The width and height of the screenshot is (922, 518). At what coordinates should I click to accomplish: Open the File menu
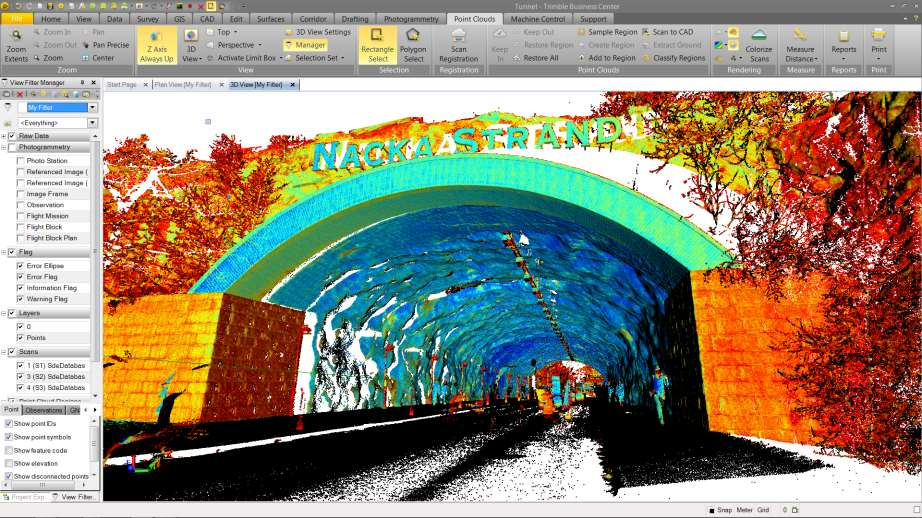16,19
